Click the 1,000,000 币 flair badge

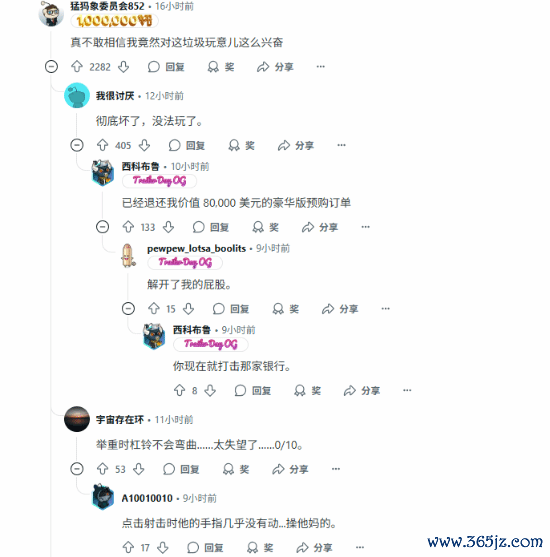point(114,21)
